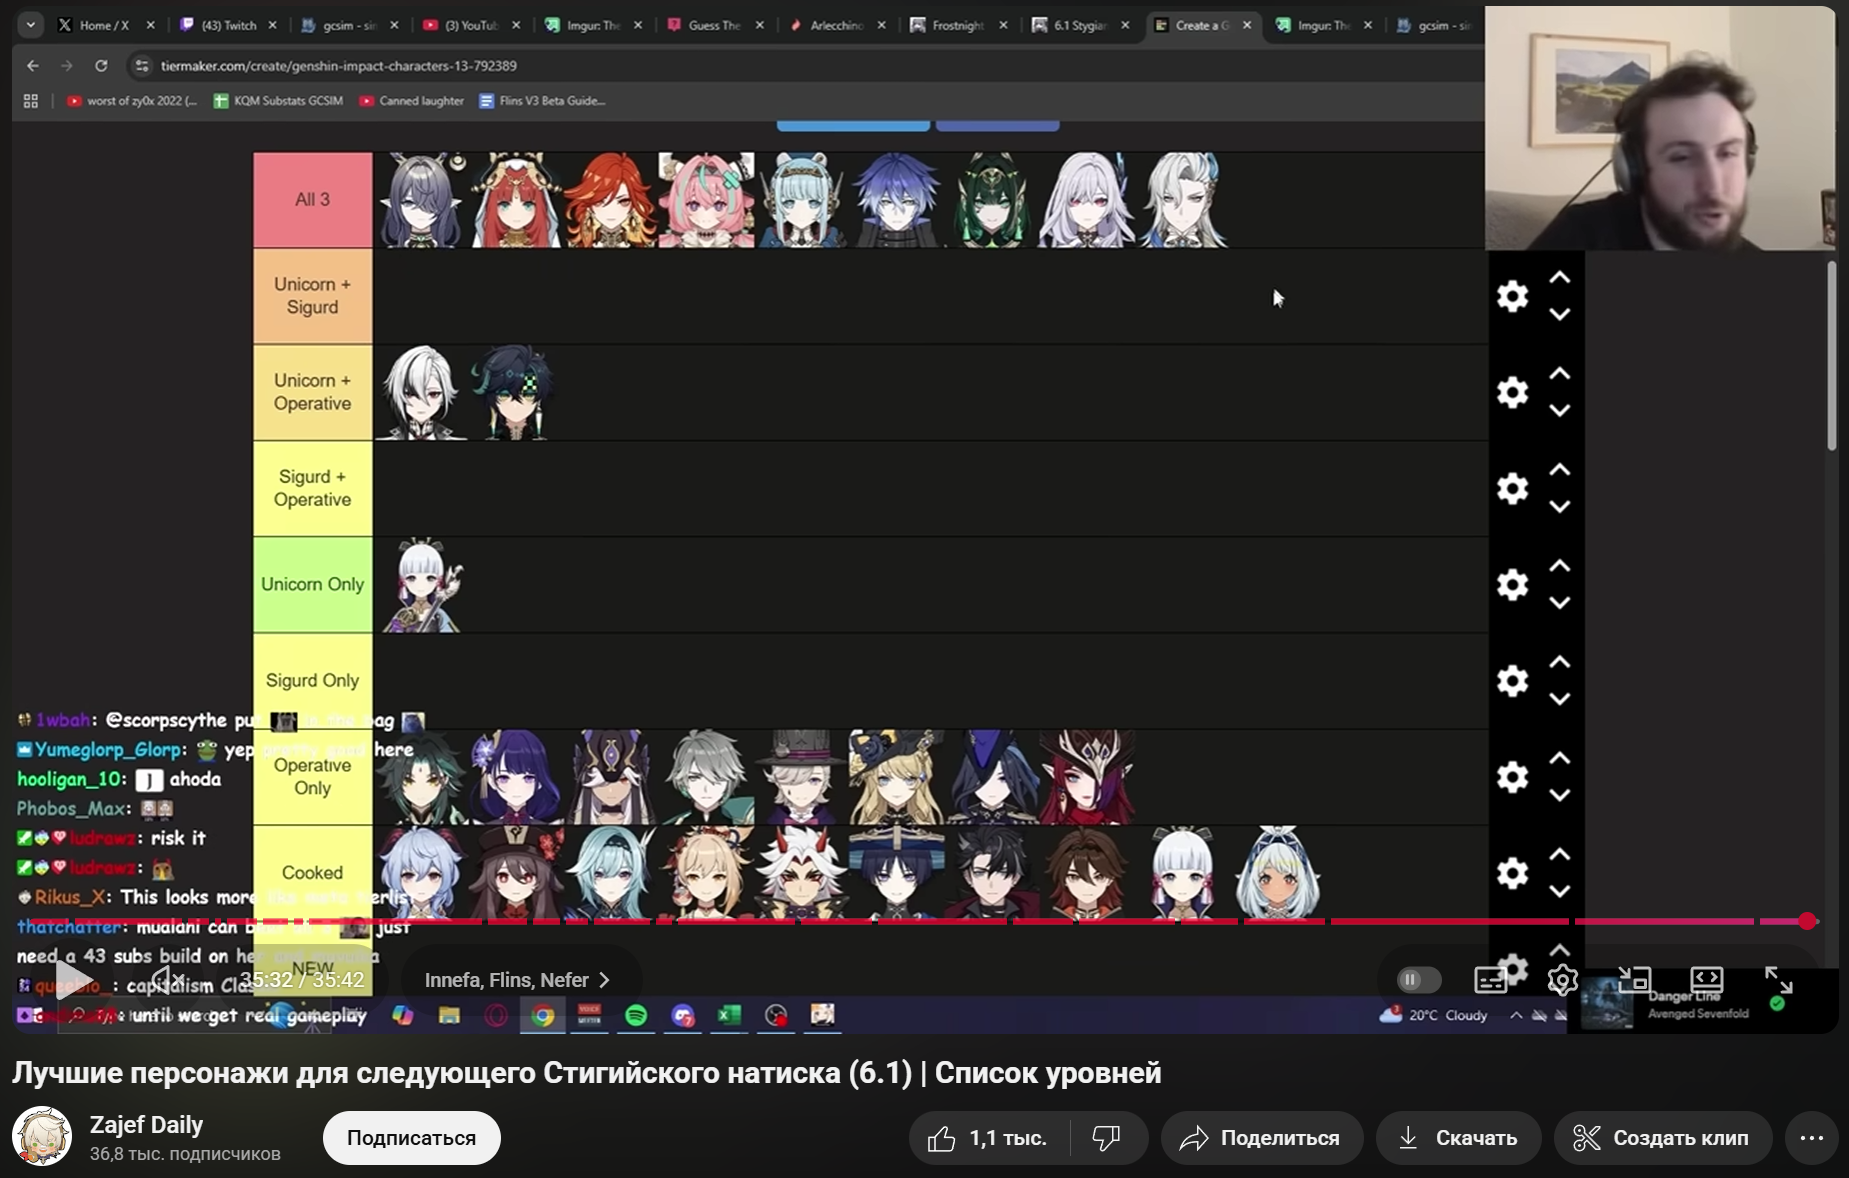Open settings gear for Unicorn + Sigurd row
This screenshot has width=1849, height=1178.
1512,296
